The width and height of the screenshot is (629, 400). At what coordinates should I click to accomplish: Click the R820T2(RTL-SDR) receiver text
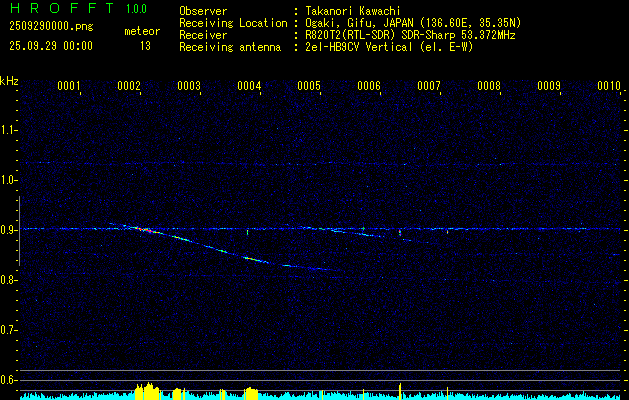pyautogui.click(x=410, y=35)
